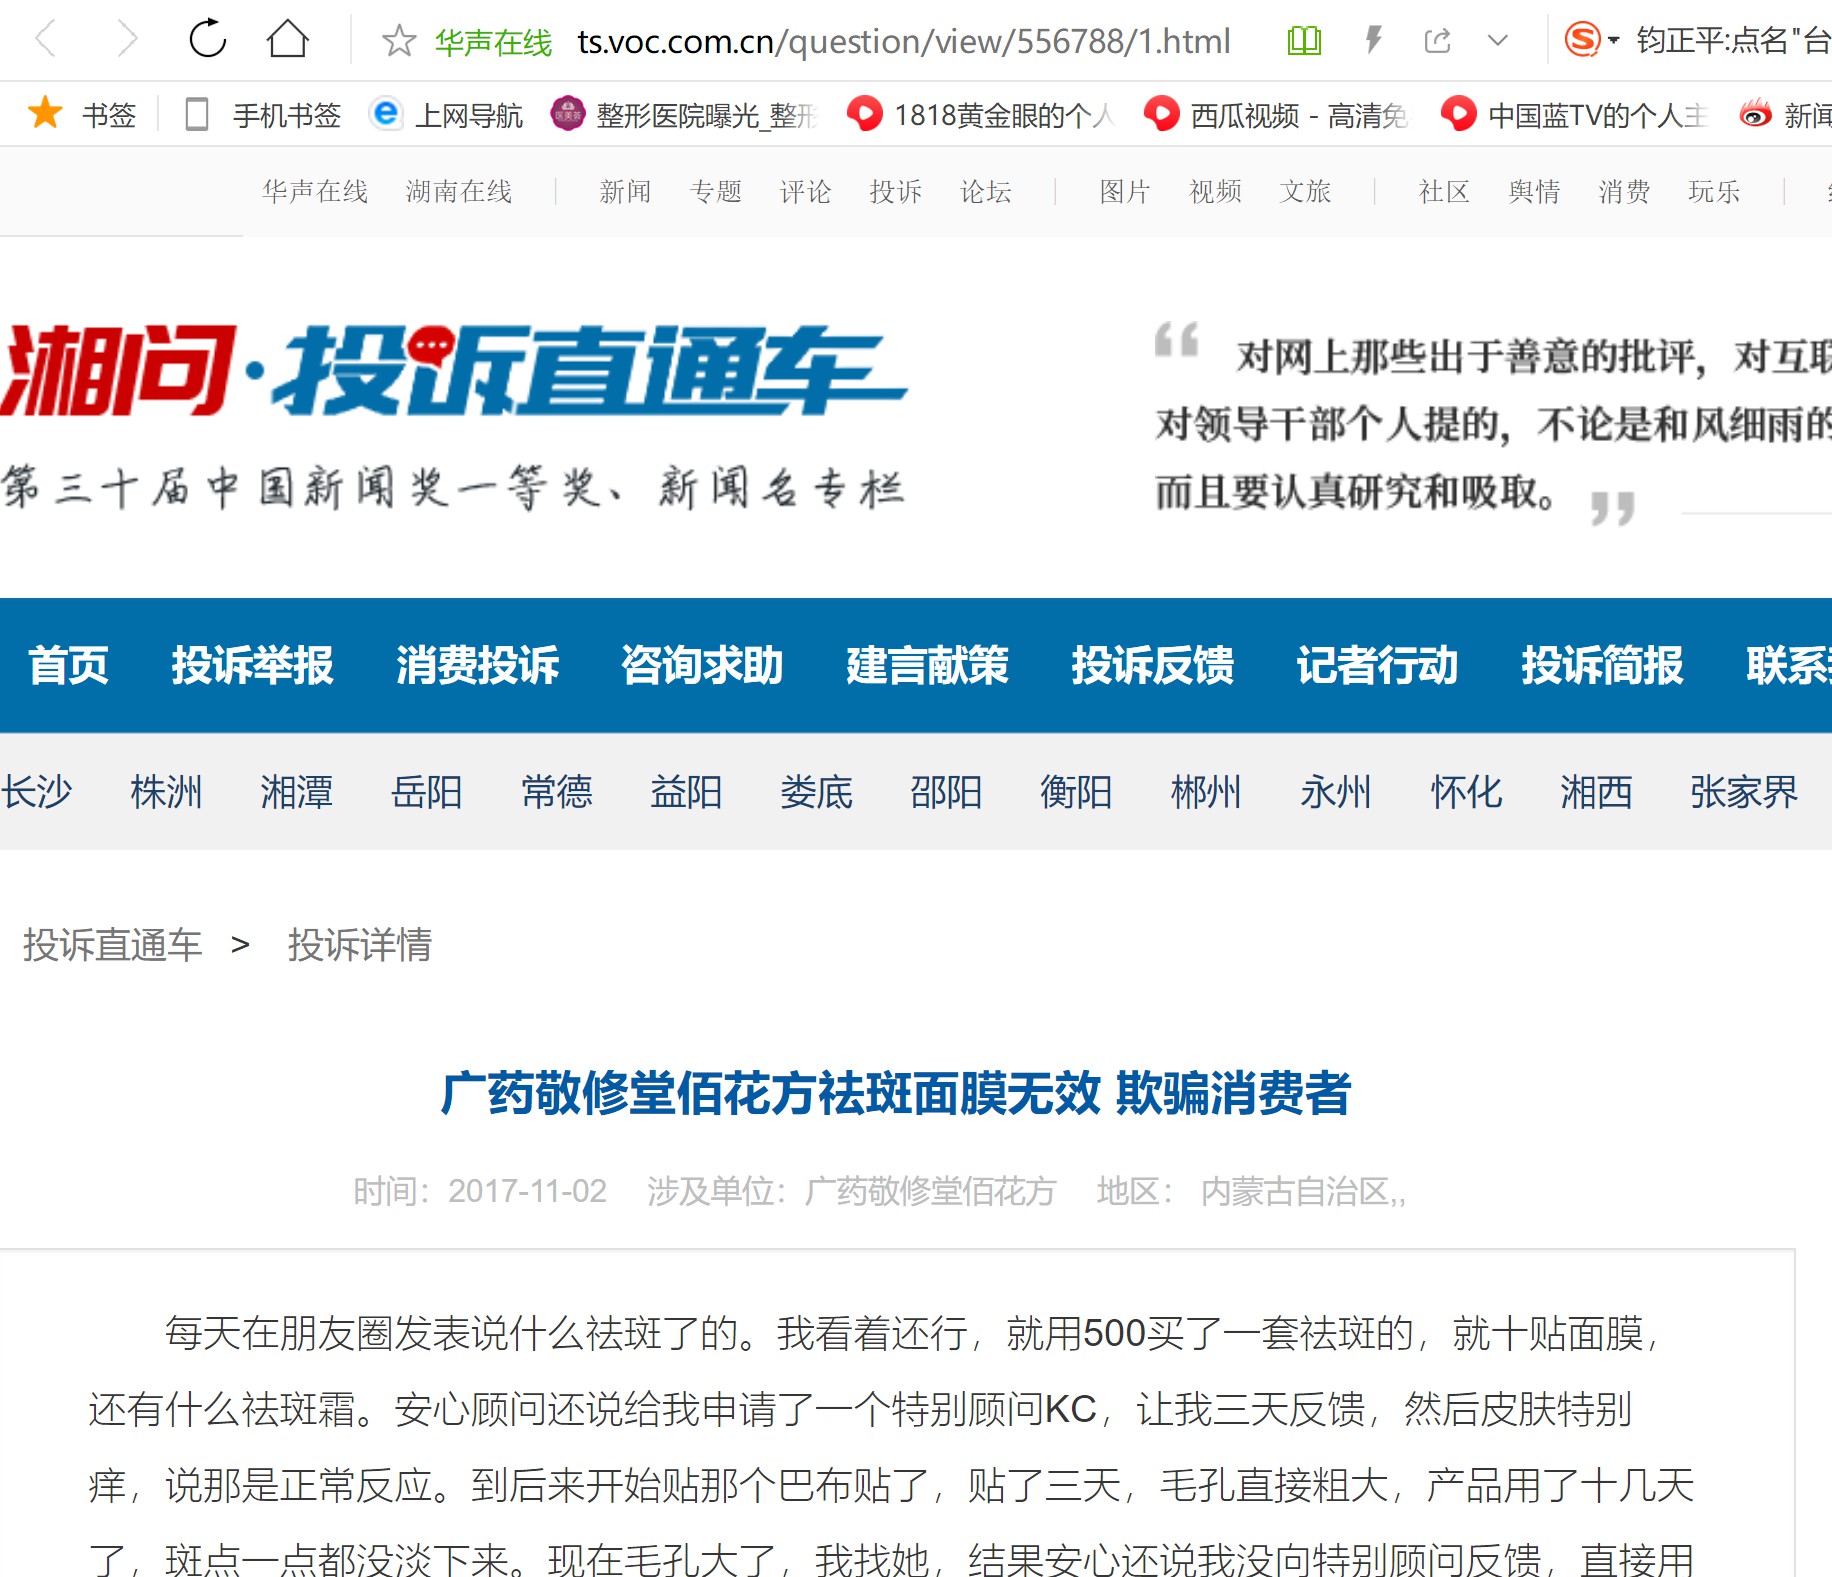This screenshot has height=1577, width=1832.
Task: Select 咨询求助 tab
Action: [x=702, y=665]
